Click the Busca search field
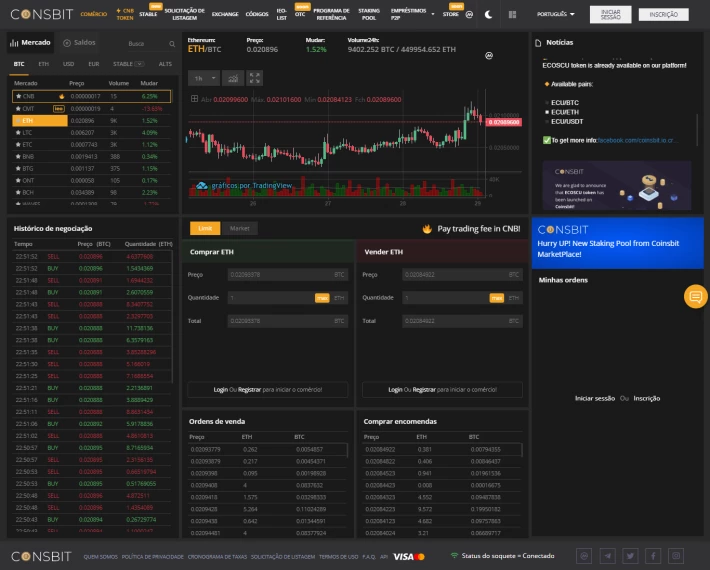 point(145,44)
